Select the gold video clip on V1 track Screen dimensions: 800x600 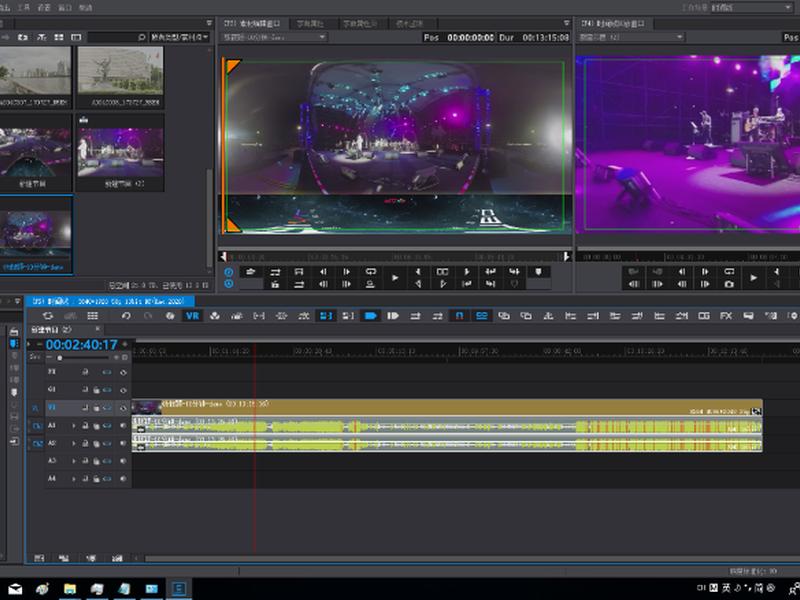tap(447, 407)
